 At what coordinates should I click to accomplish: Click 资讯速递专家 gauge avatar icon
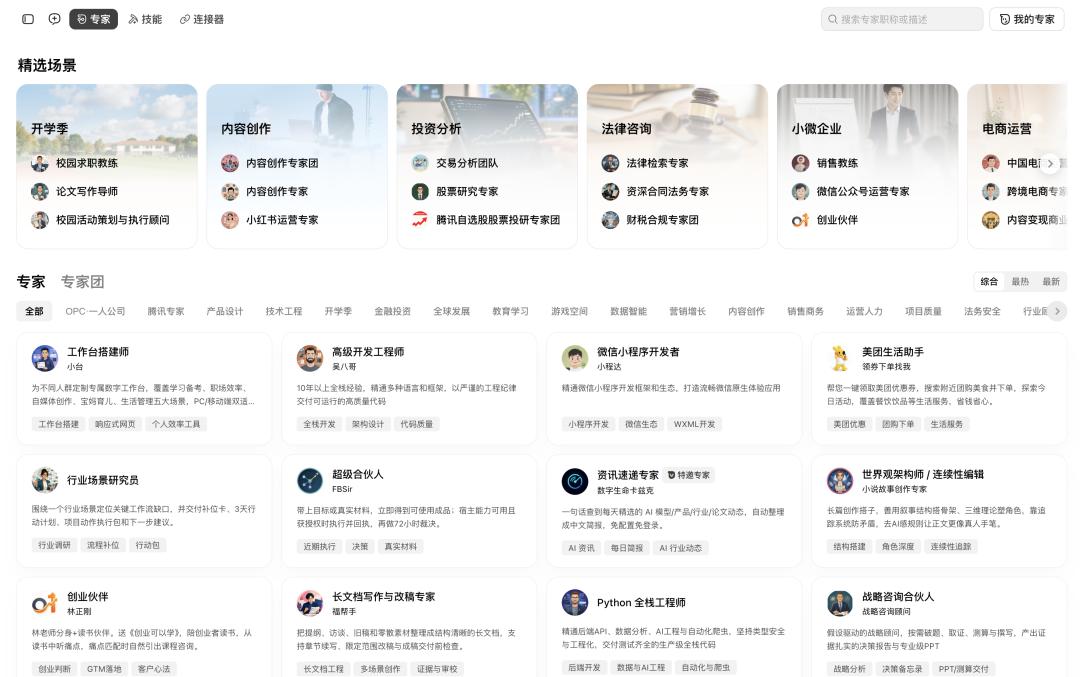point(574,481)
